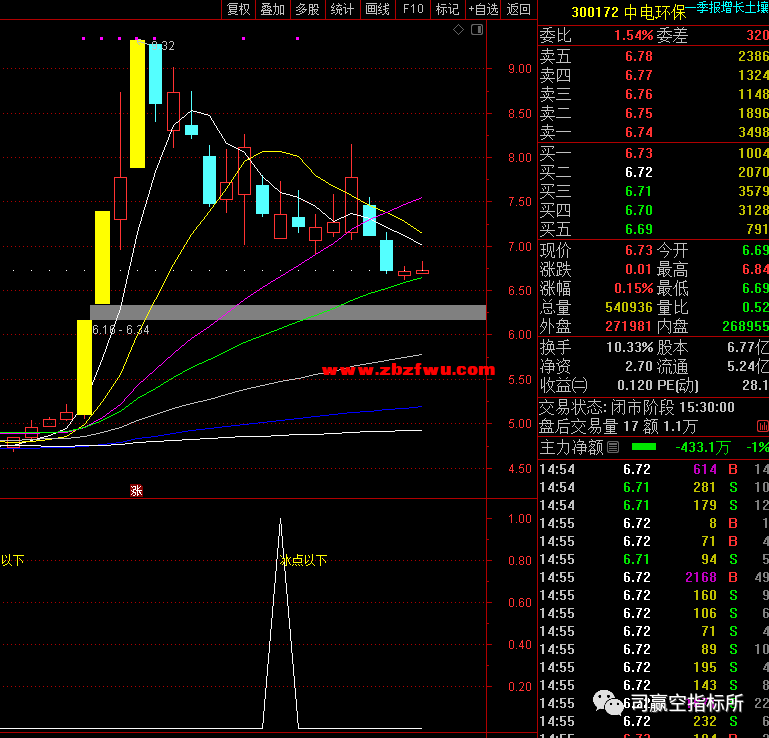
Task: Select 卖二 price 6.75
Action: pyautogui.click(x=639, y=113)
